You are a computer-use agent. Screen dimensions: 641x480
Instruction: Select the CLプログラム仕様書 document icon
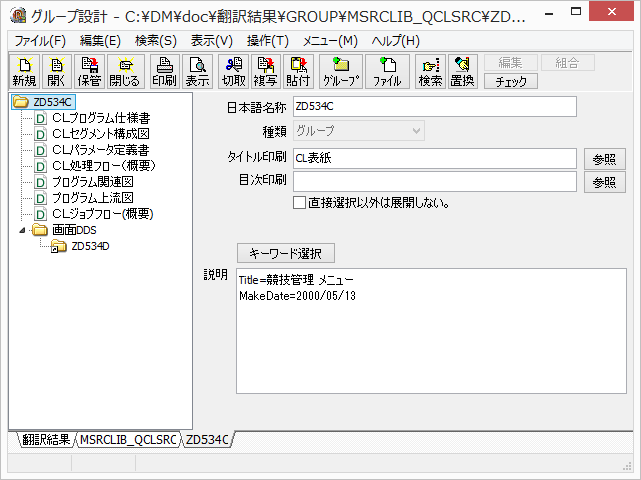click(x=40, y=119)
